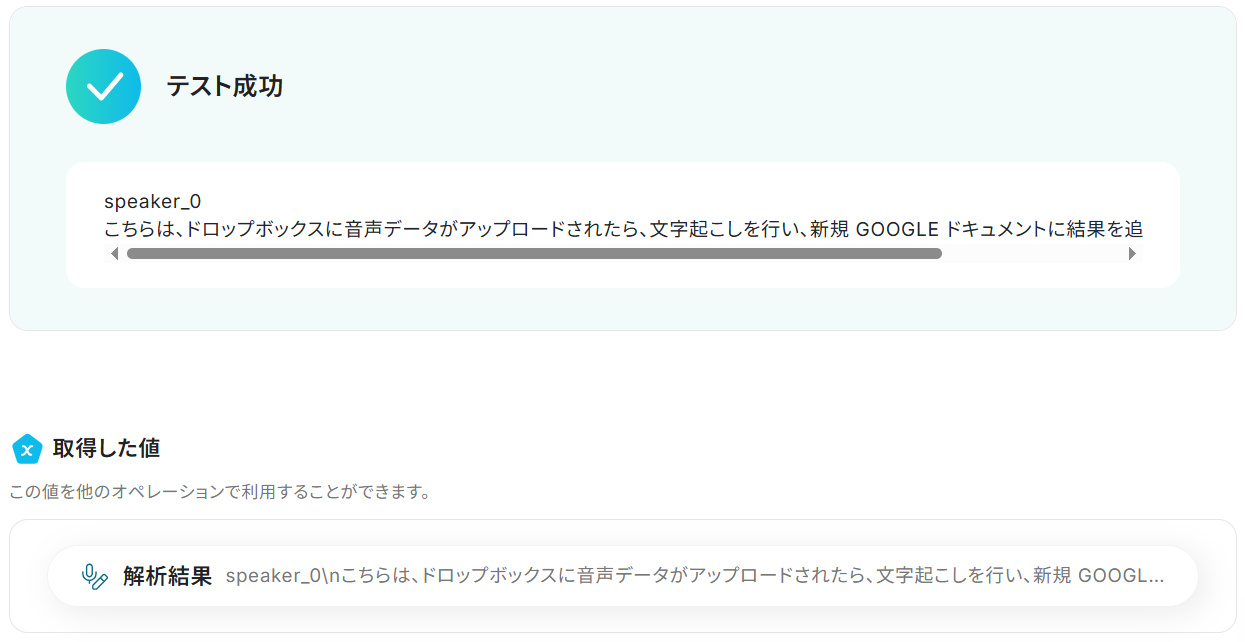Click the blue pentagon icon beside 取得した値
Image resolution: width=1245 pixels, height=642 pixels.
point(27,450)
